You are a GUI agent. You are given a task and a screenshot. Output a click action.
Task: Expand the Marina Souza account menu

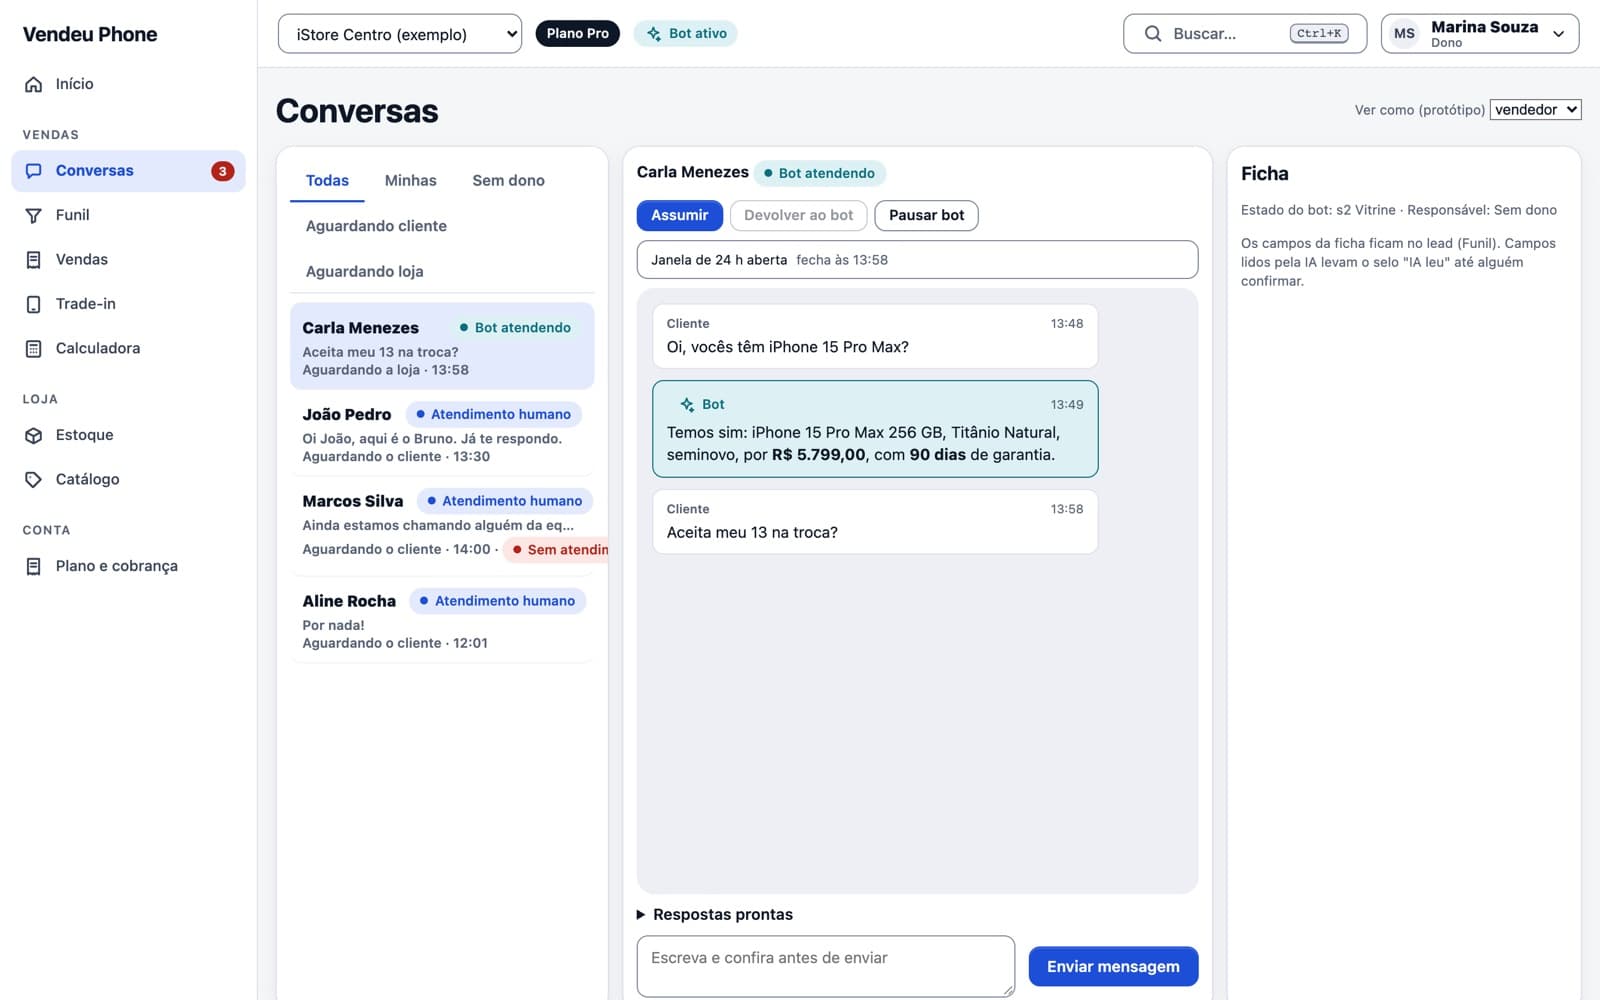[1480, 33]
